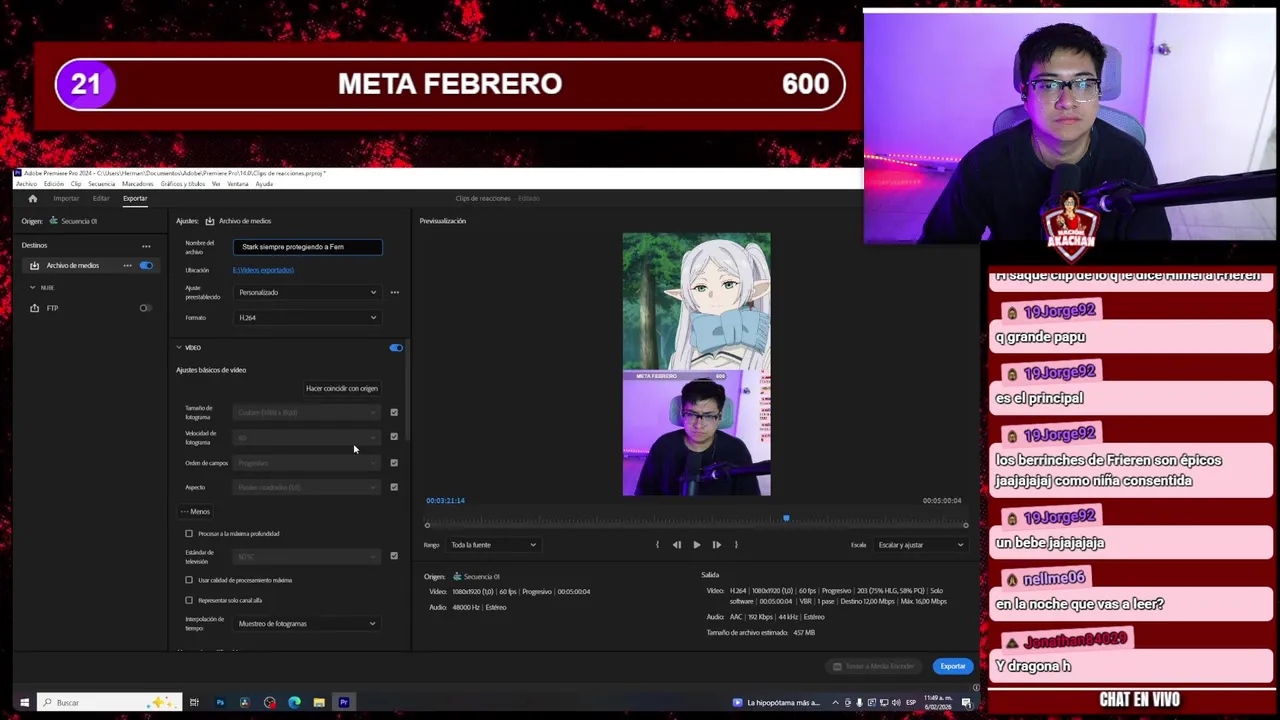Open Windows Start menu

(x=24, y=702)
